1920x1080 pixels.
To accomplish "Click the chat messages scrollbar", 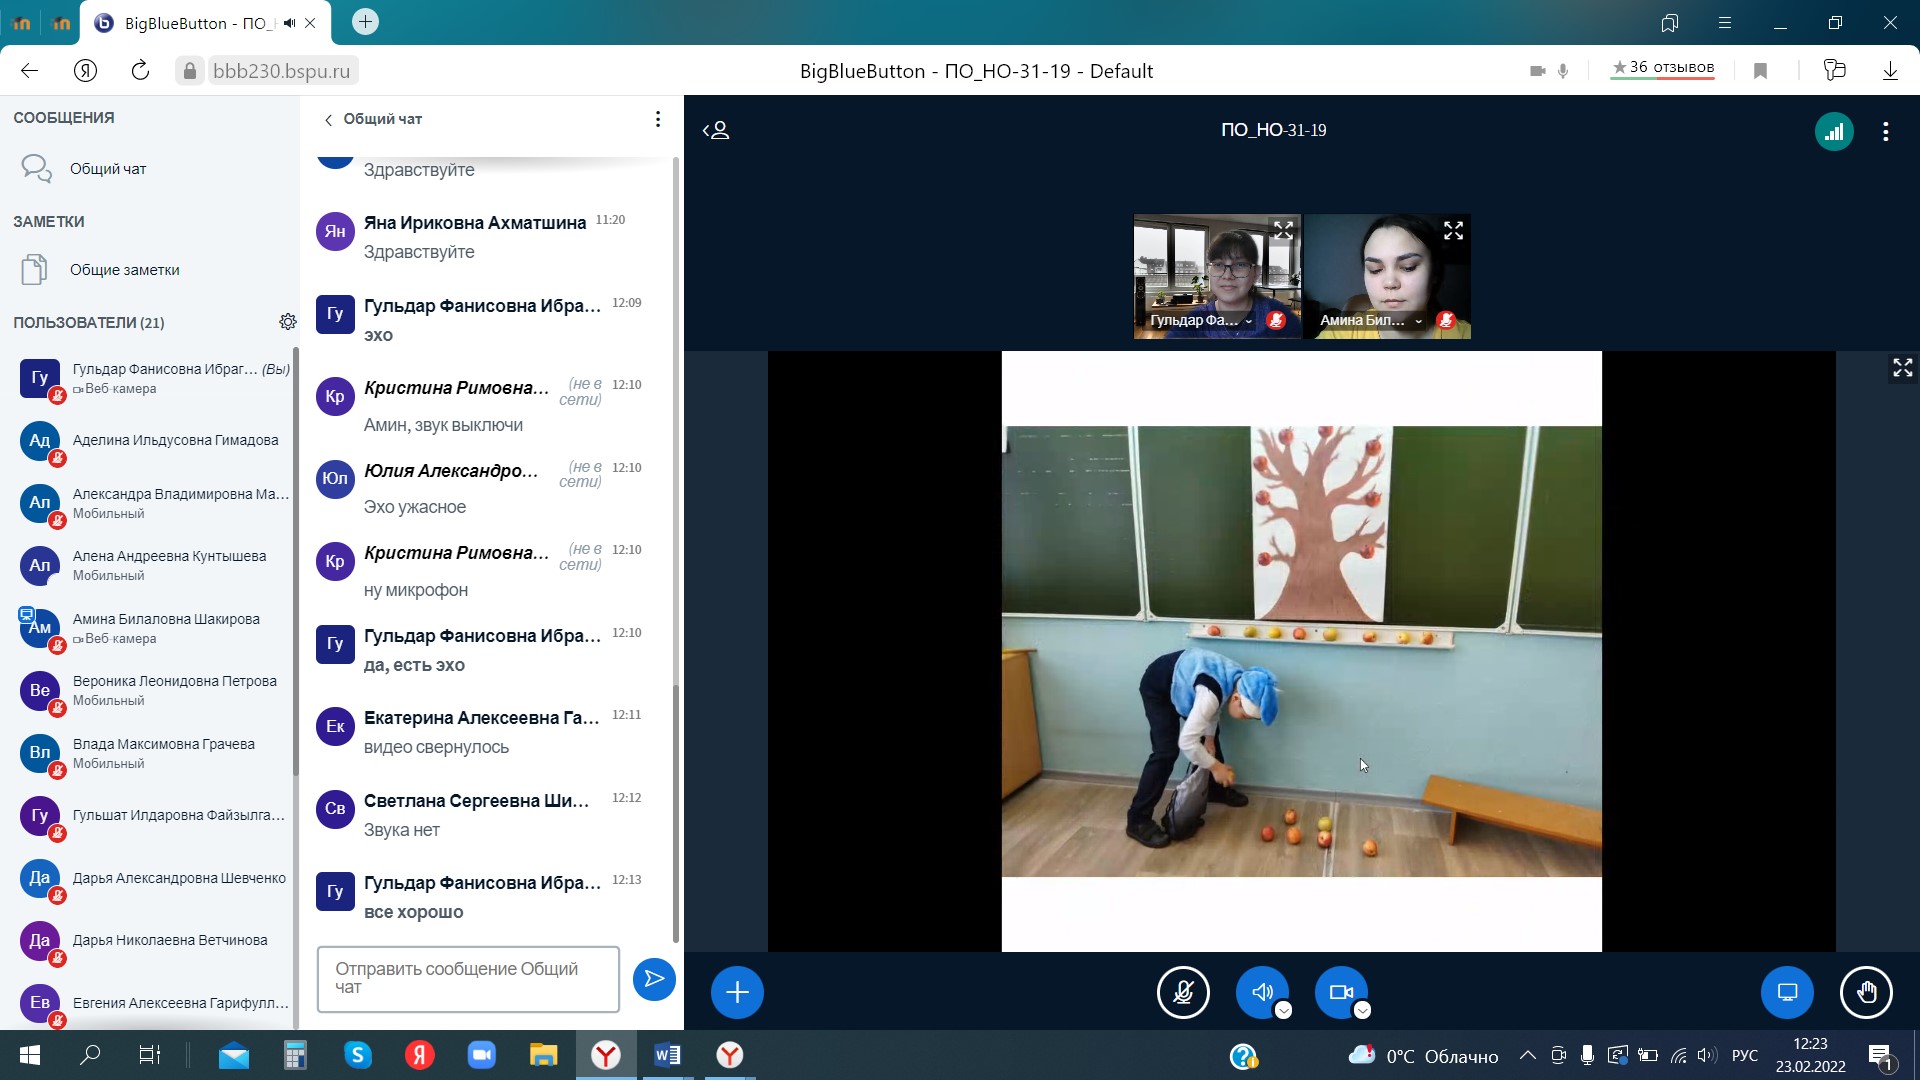I will (676, 810).
